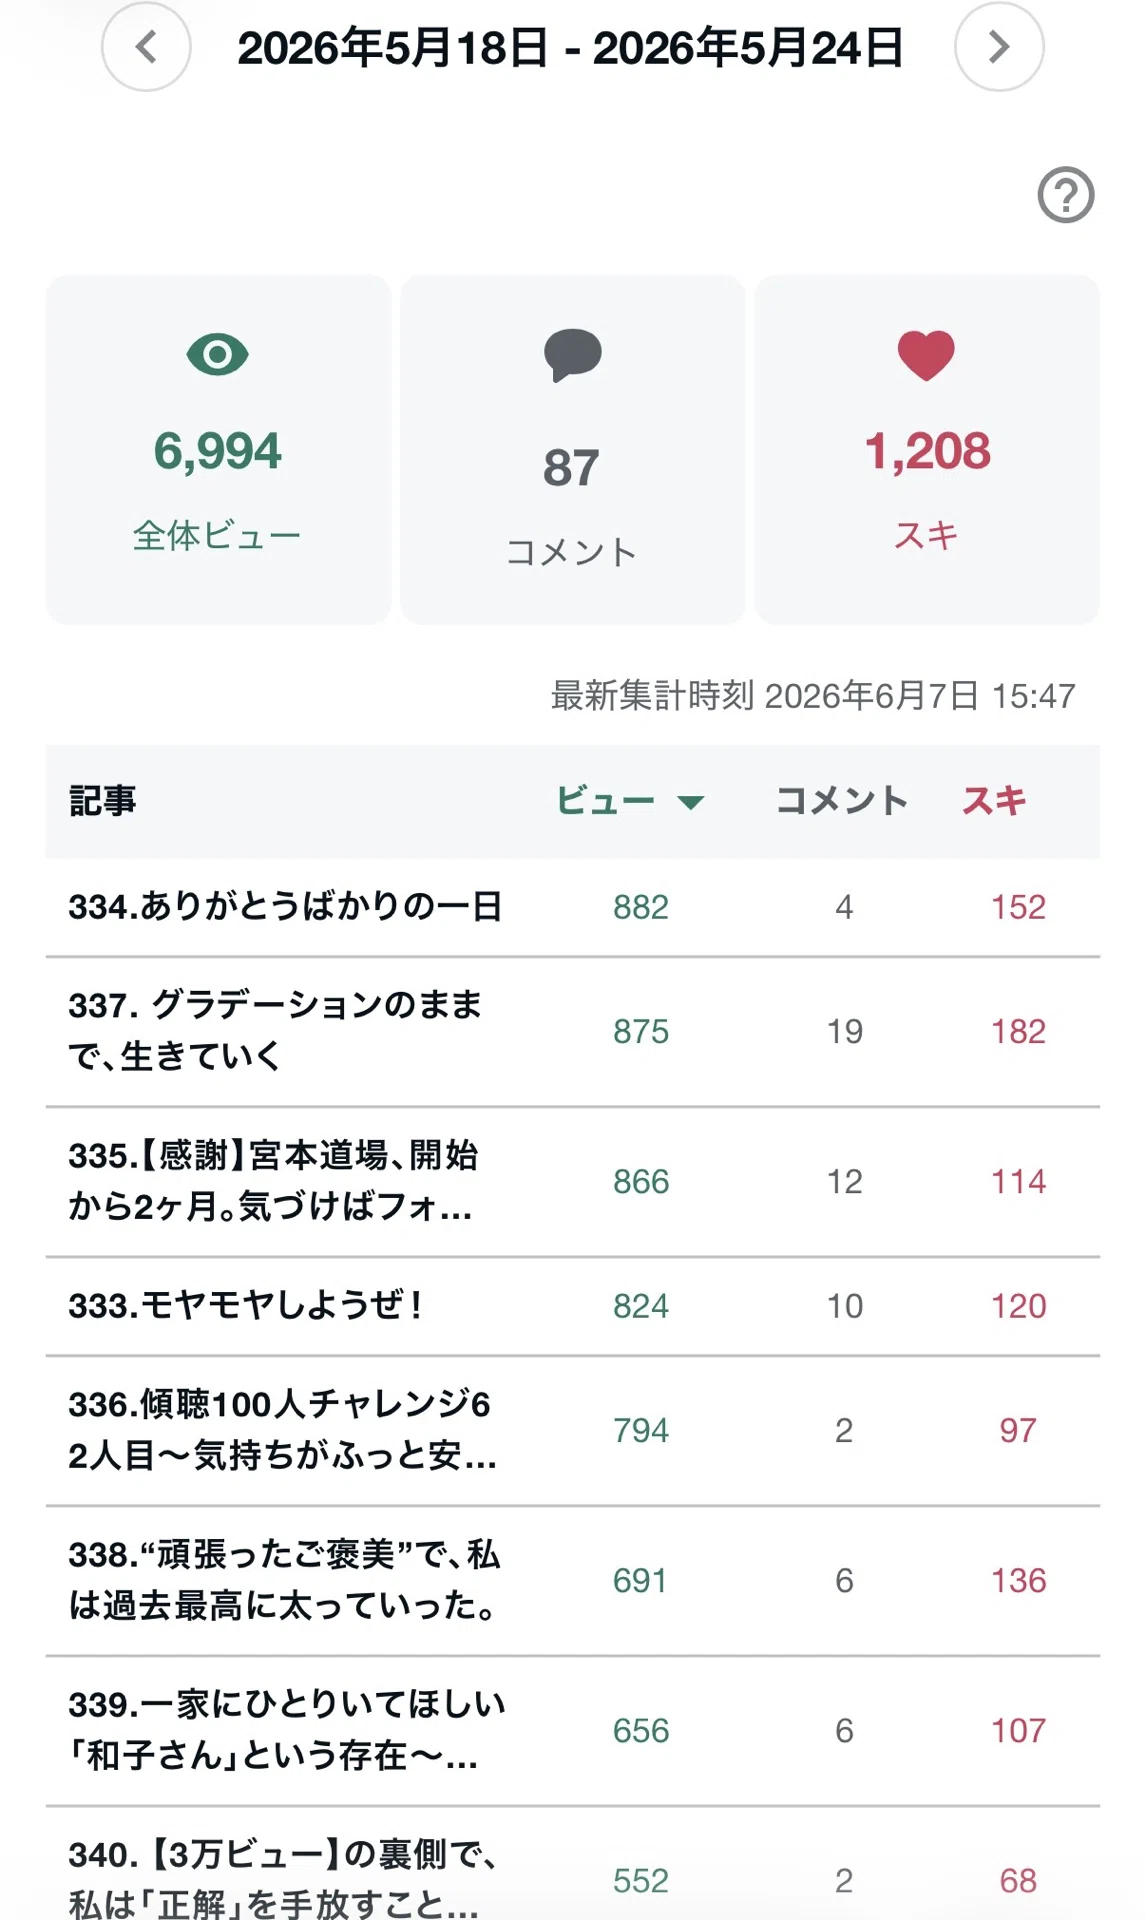Open article 337. グラデーションのままで、生きていく
Screen dimensions: 1146x1920
click(x=276, y=1031)
